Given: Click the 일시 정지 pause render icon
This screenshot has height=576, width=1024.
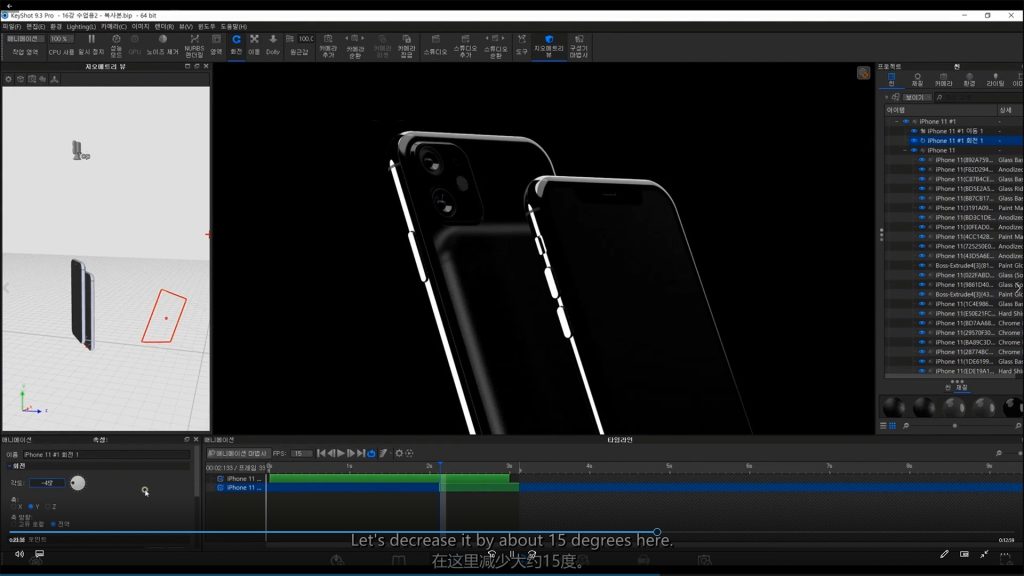Looking at the screenshot, I should 91,43.
